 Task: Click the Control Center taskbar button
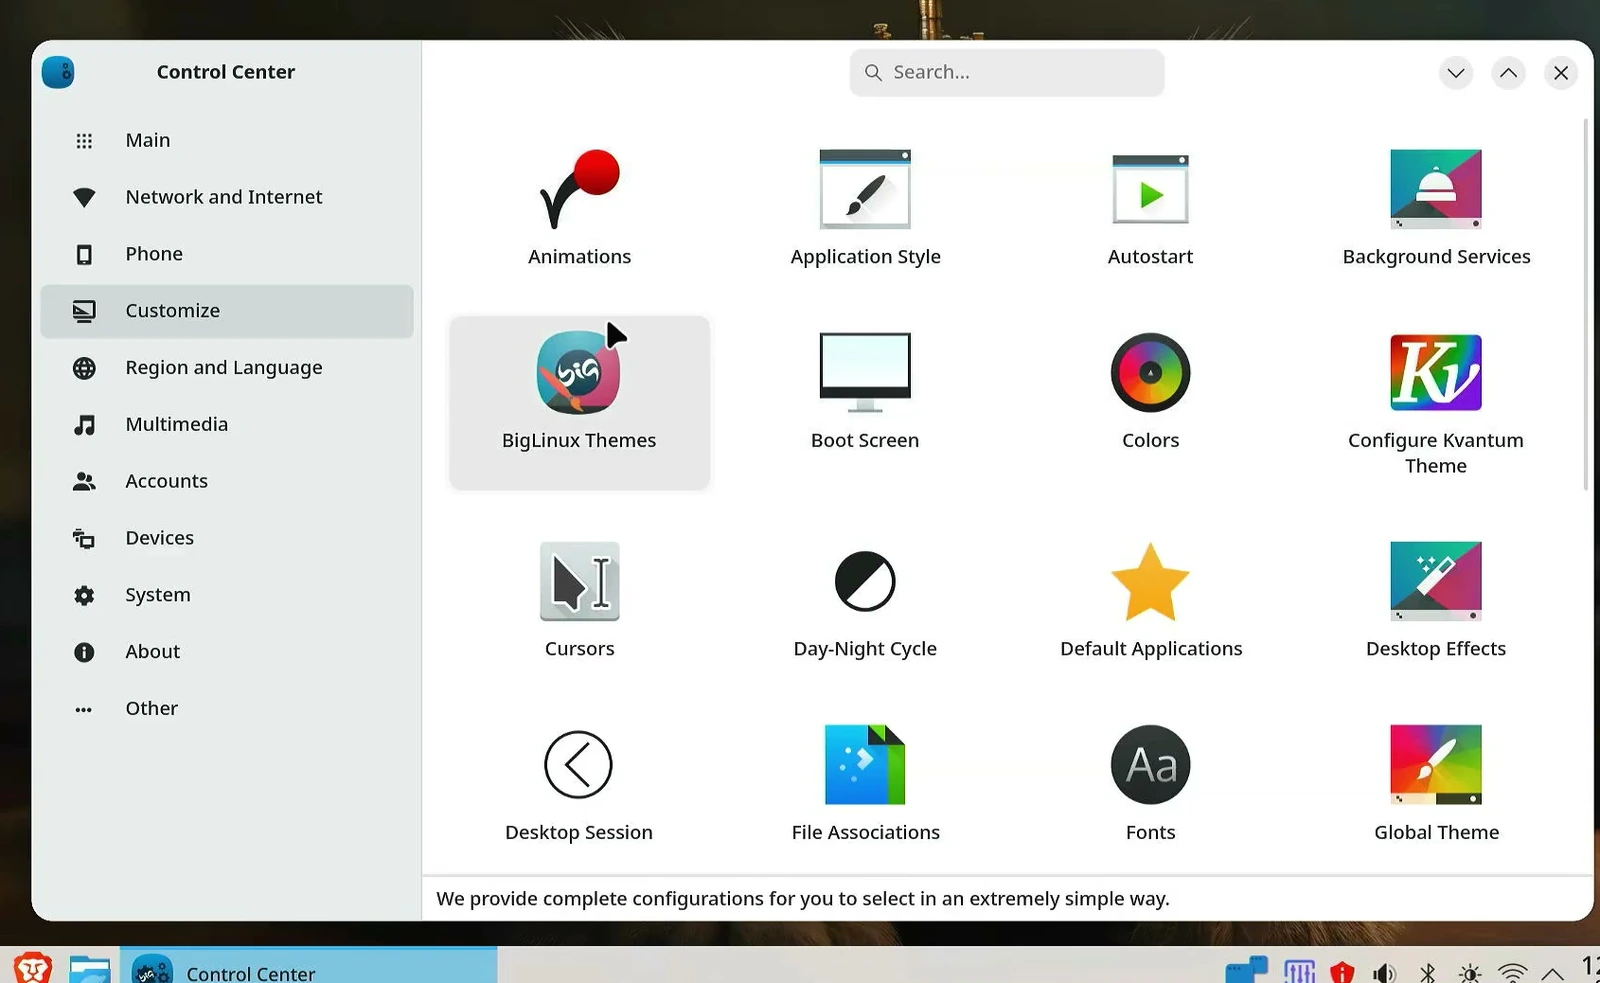click(x=309, y=966)
